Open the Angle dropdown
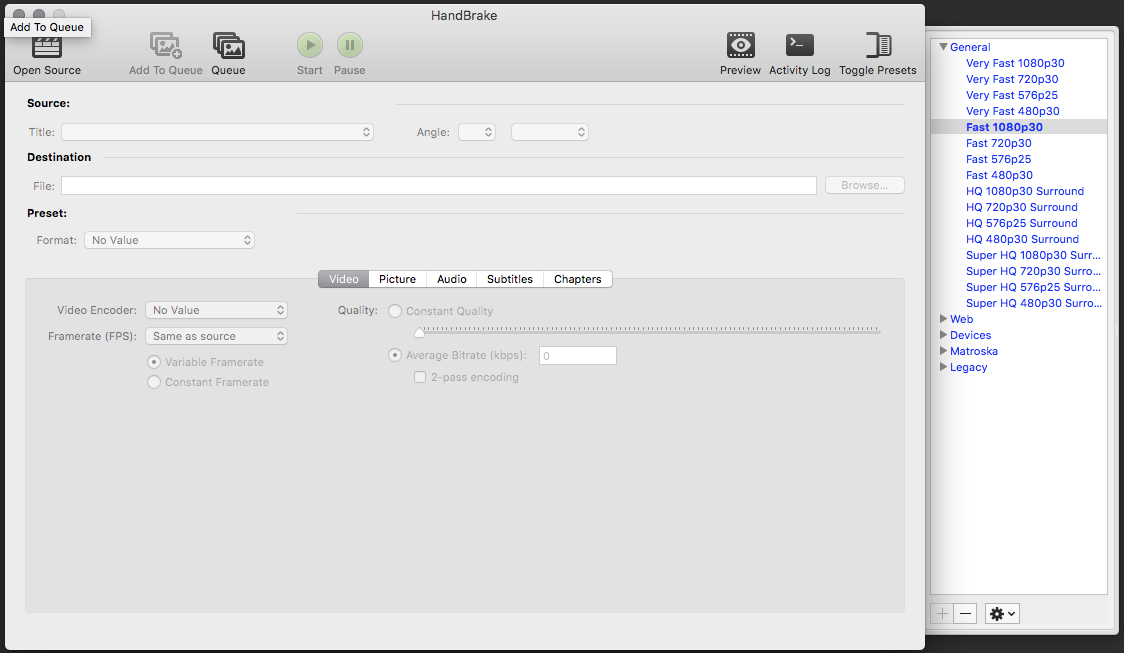The height and width of the screenshot is (653, 1124). point(477,132)
